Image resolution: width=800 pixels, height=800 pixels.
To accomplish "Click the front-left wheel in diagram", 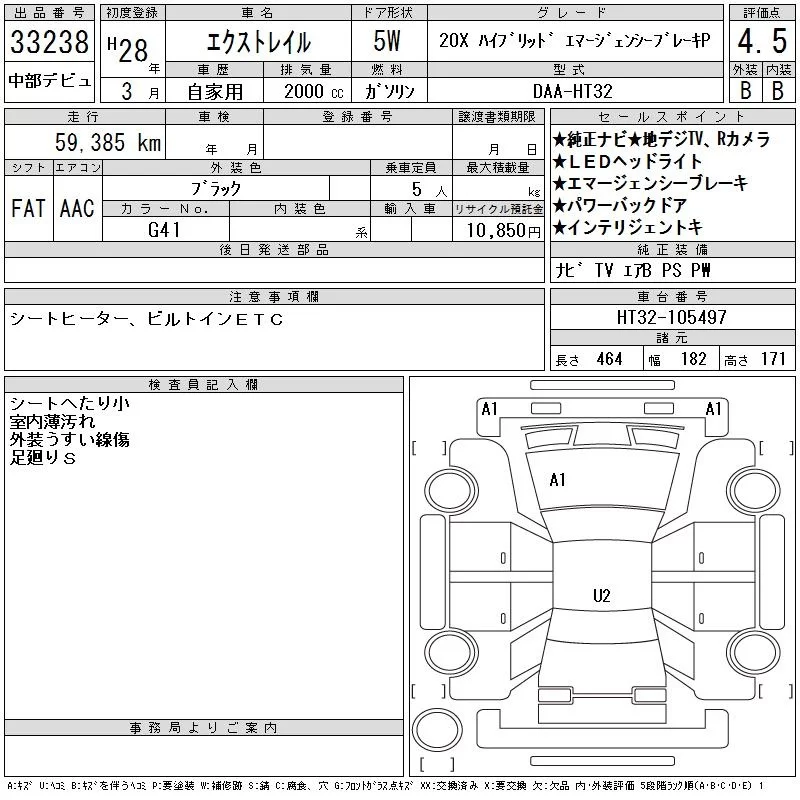I will (451, 491).
